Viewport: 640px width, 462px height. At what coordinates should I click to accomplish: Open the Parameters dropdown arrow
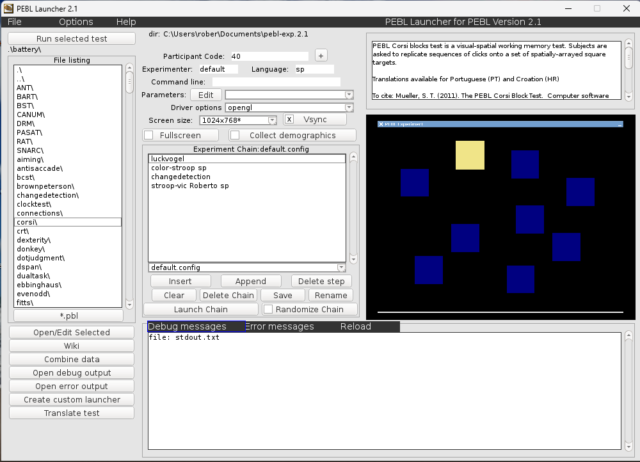(x=349, y=95)
